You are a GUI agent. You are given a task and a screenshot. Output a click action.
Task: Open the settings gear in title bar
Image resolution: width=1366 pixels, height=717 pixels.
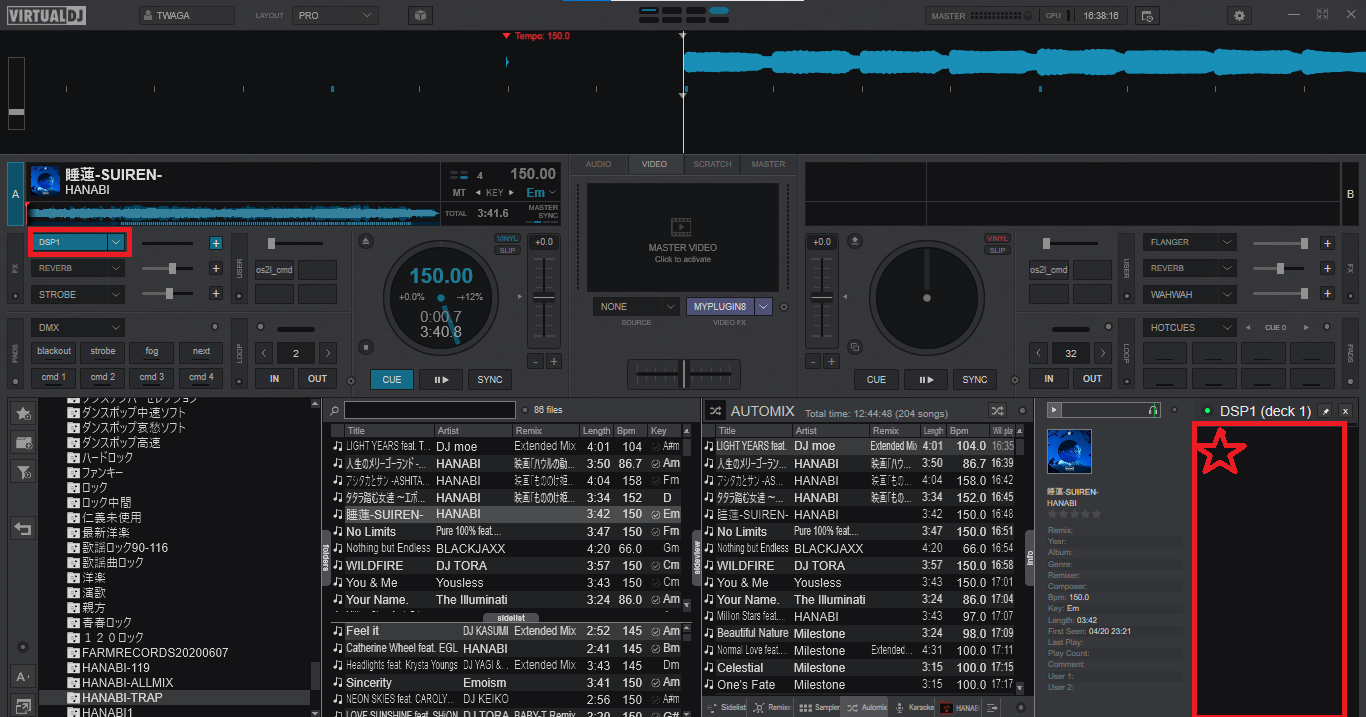tap(1240, 16)
